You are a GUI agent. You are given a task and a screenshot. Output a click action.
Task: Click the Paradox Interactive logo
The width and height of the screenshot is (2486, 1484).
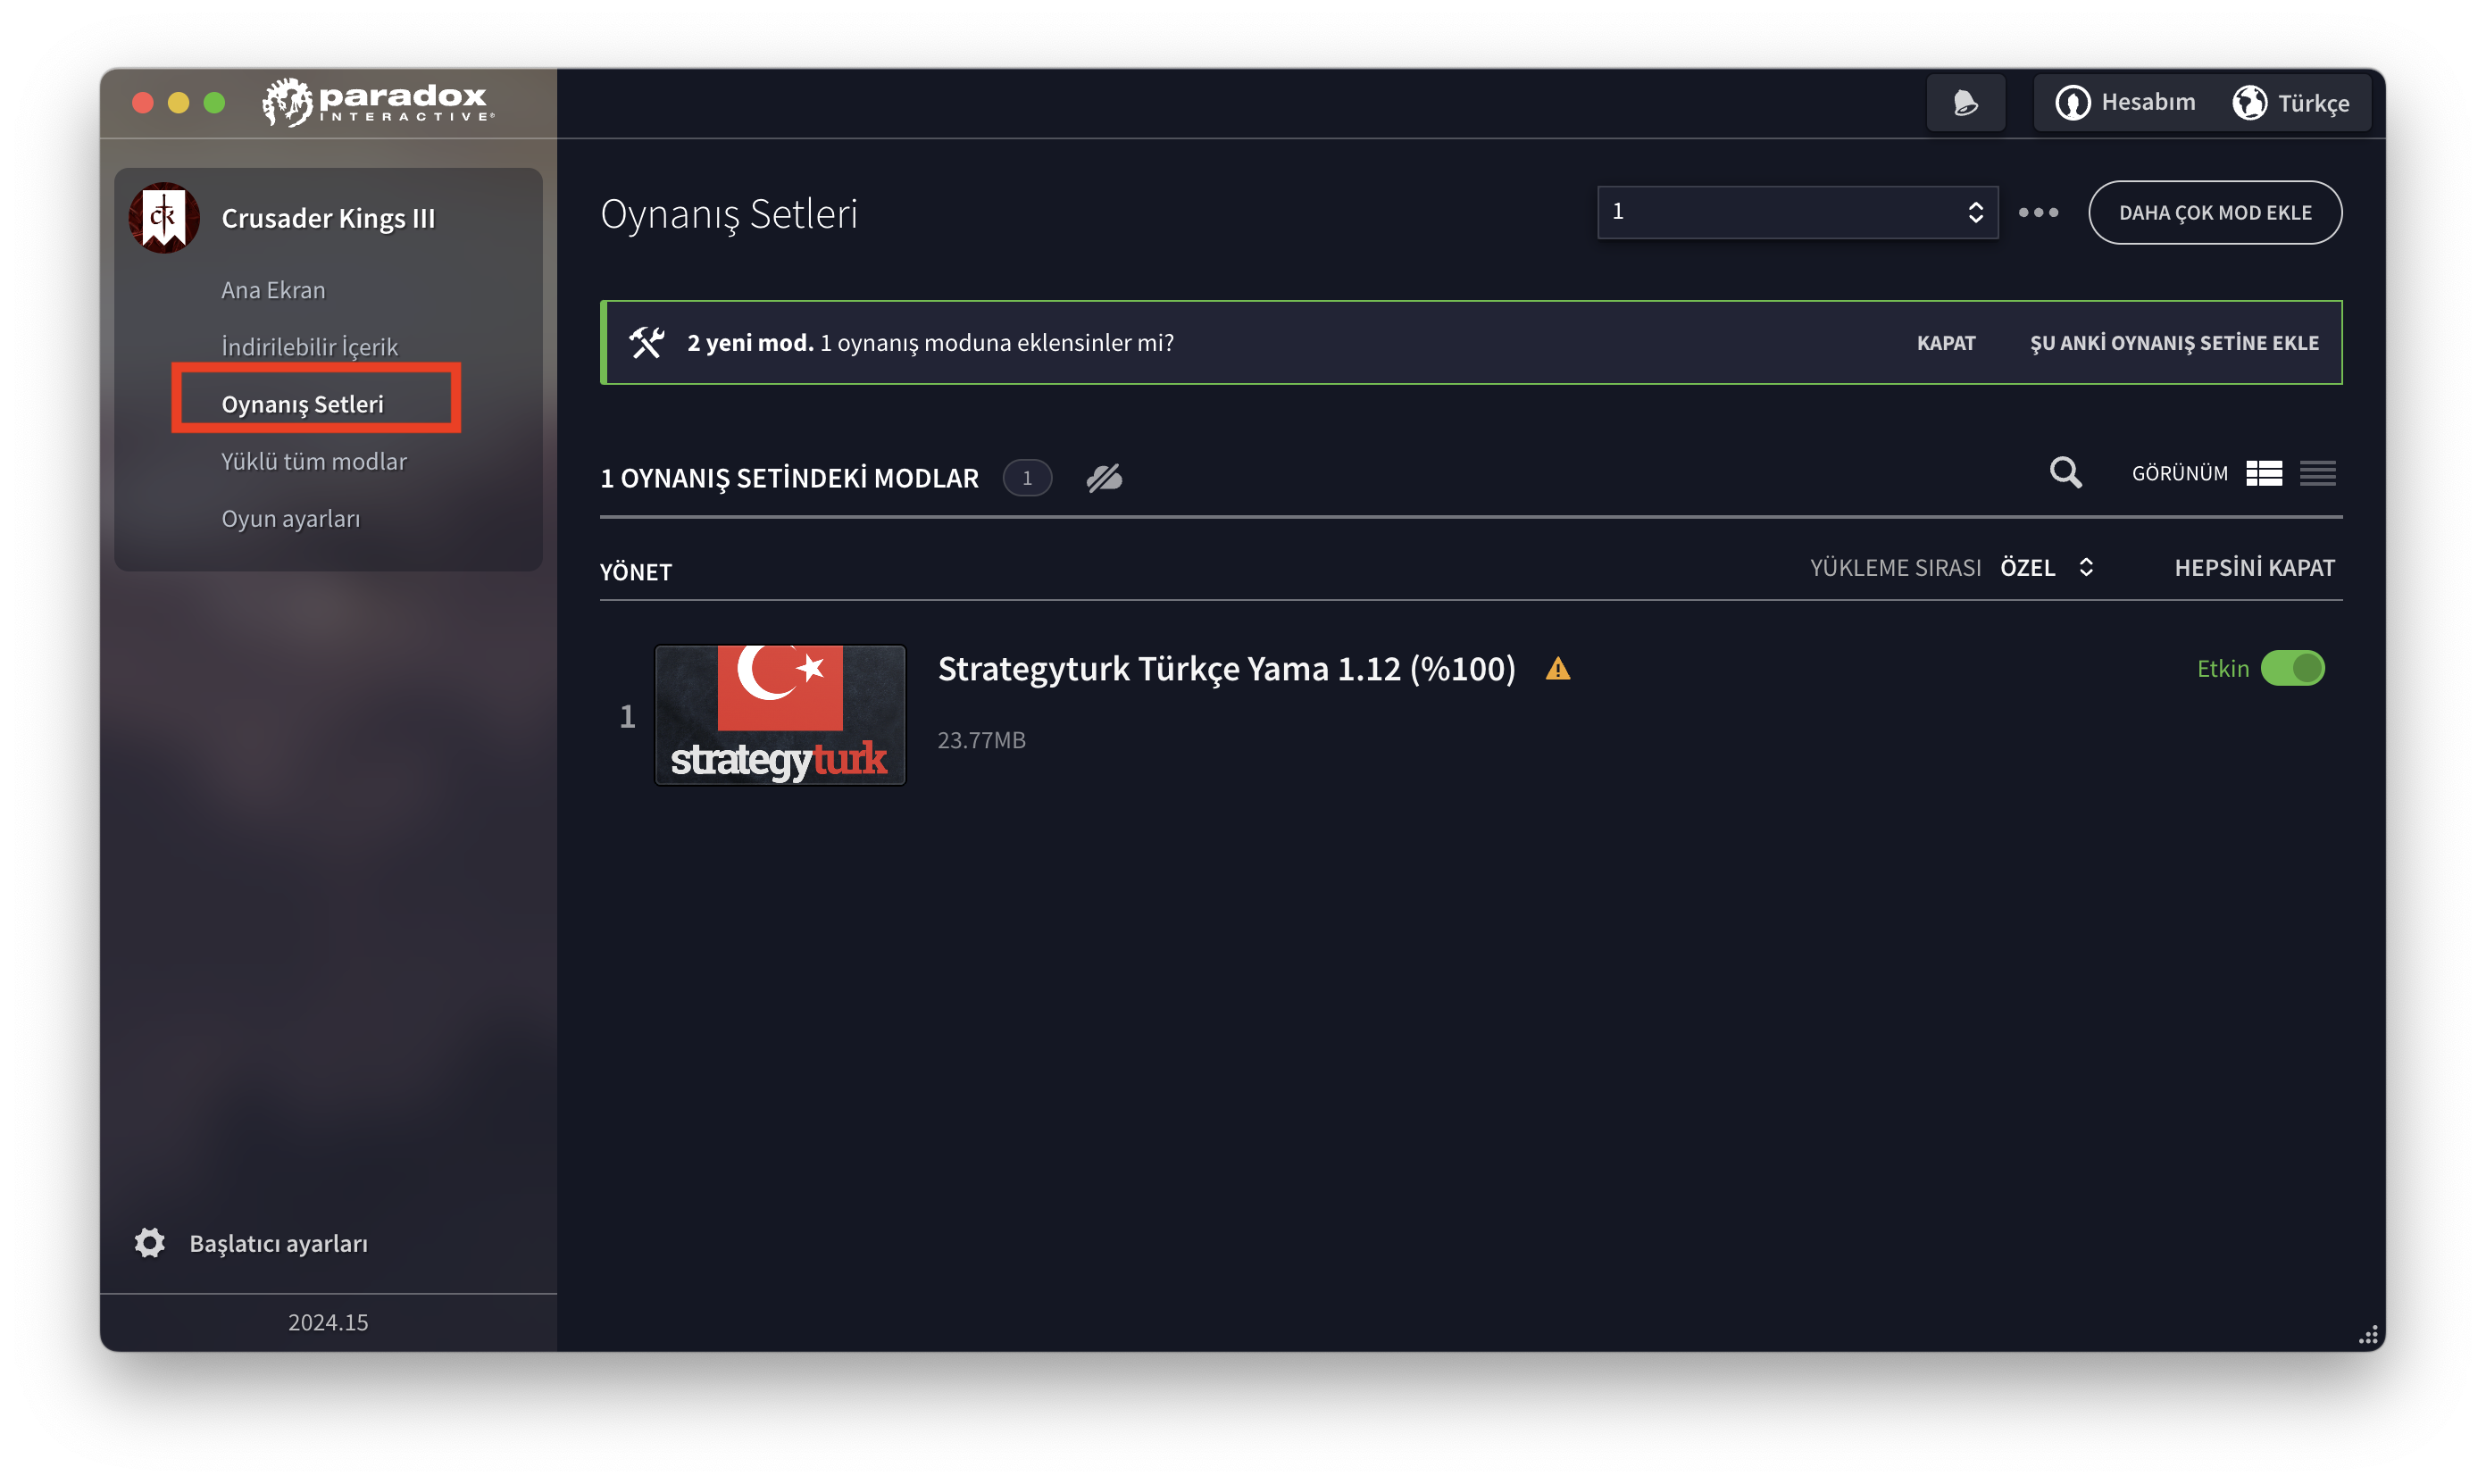[378, 102]
